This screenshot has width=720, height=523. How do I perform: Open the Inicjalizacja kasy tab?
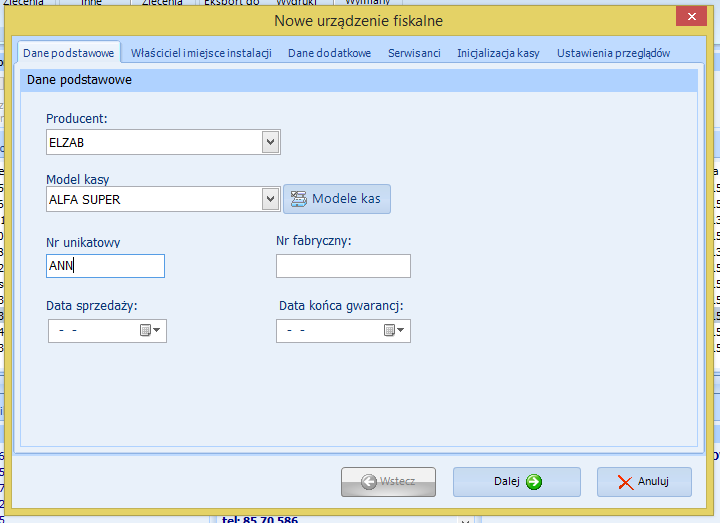pos(498,53)
